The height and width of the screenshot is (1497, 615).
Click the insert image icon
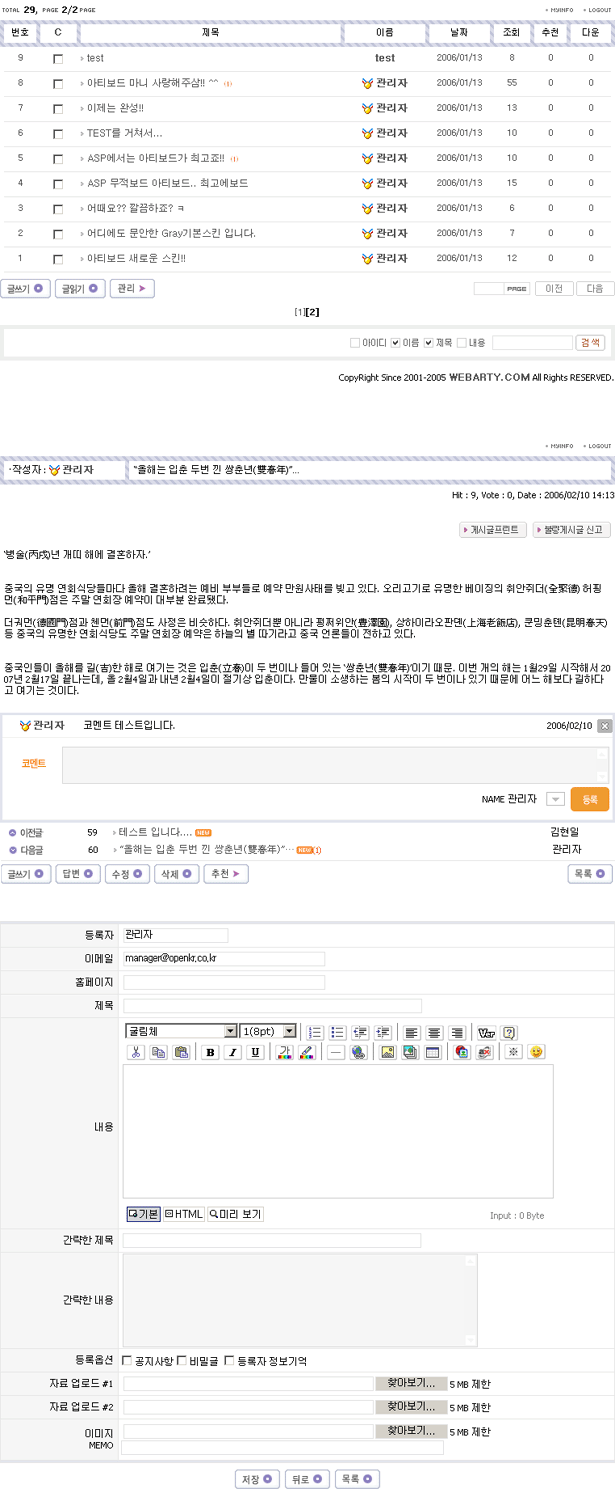(x=387, y=1052)
